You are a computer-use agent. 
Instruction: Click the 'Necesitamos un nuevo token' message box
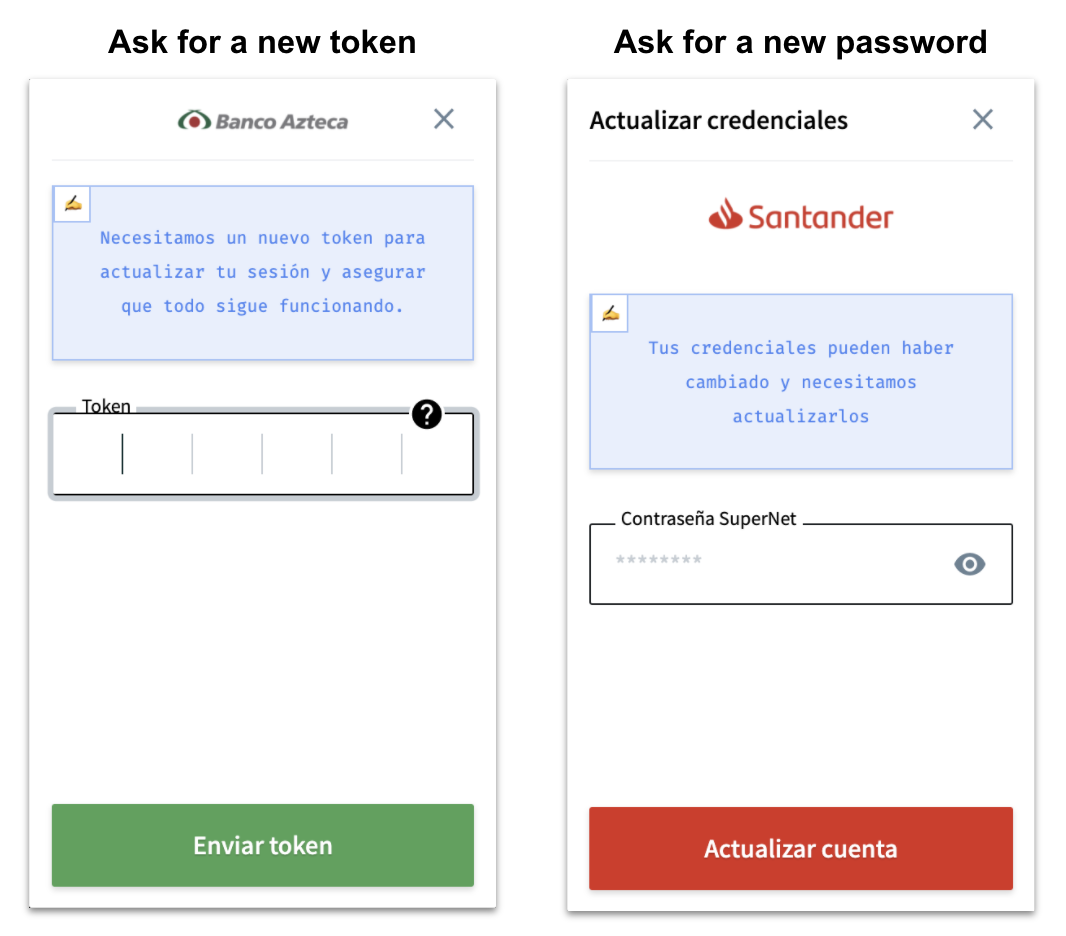(262, 273)
